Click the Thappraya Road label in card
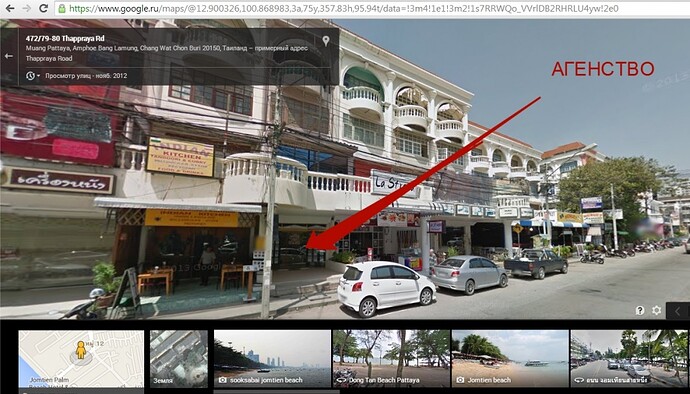This screenshot has width=690, height=394. coord(49,58)
